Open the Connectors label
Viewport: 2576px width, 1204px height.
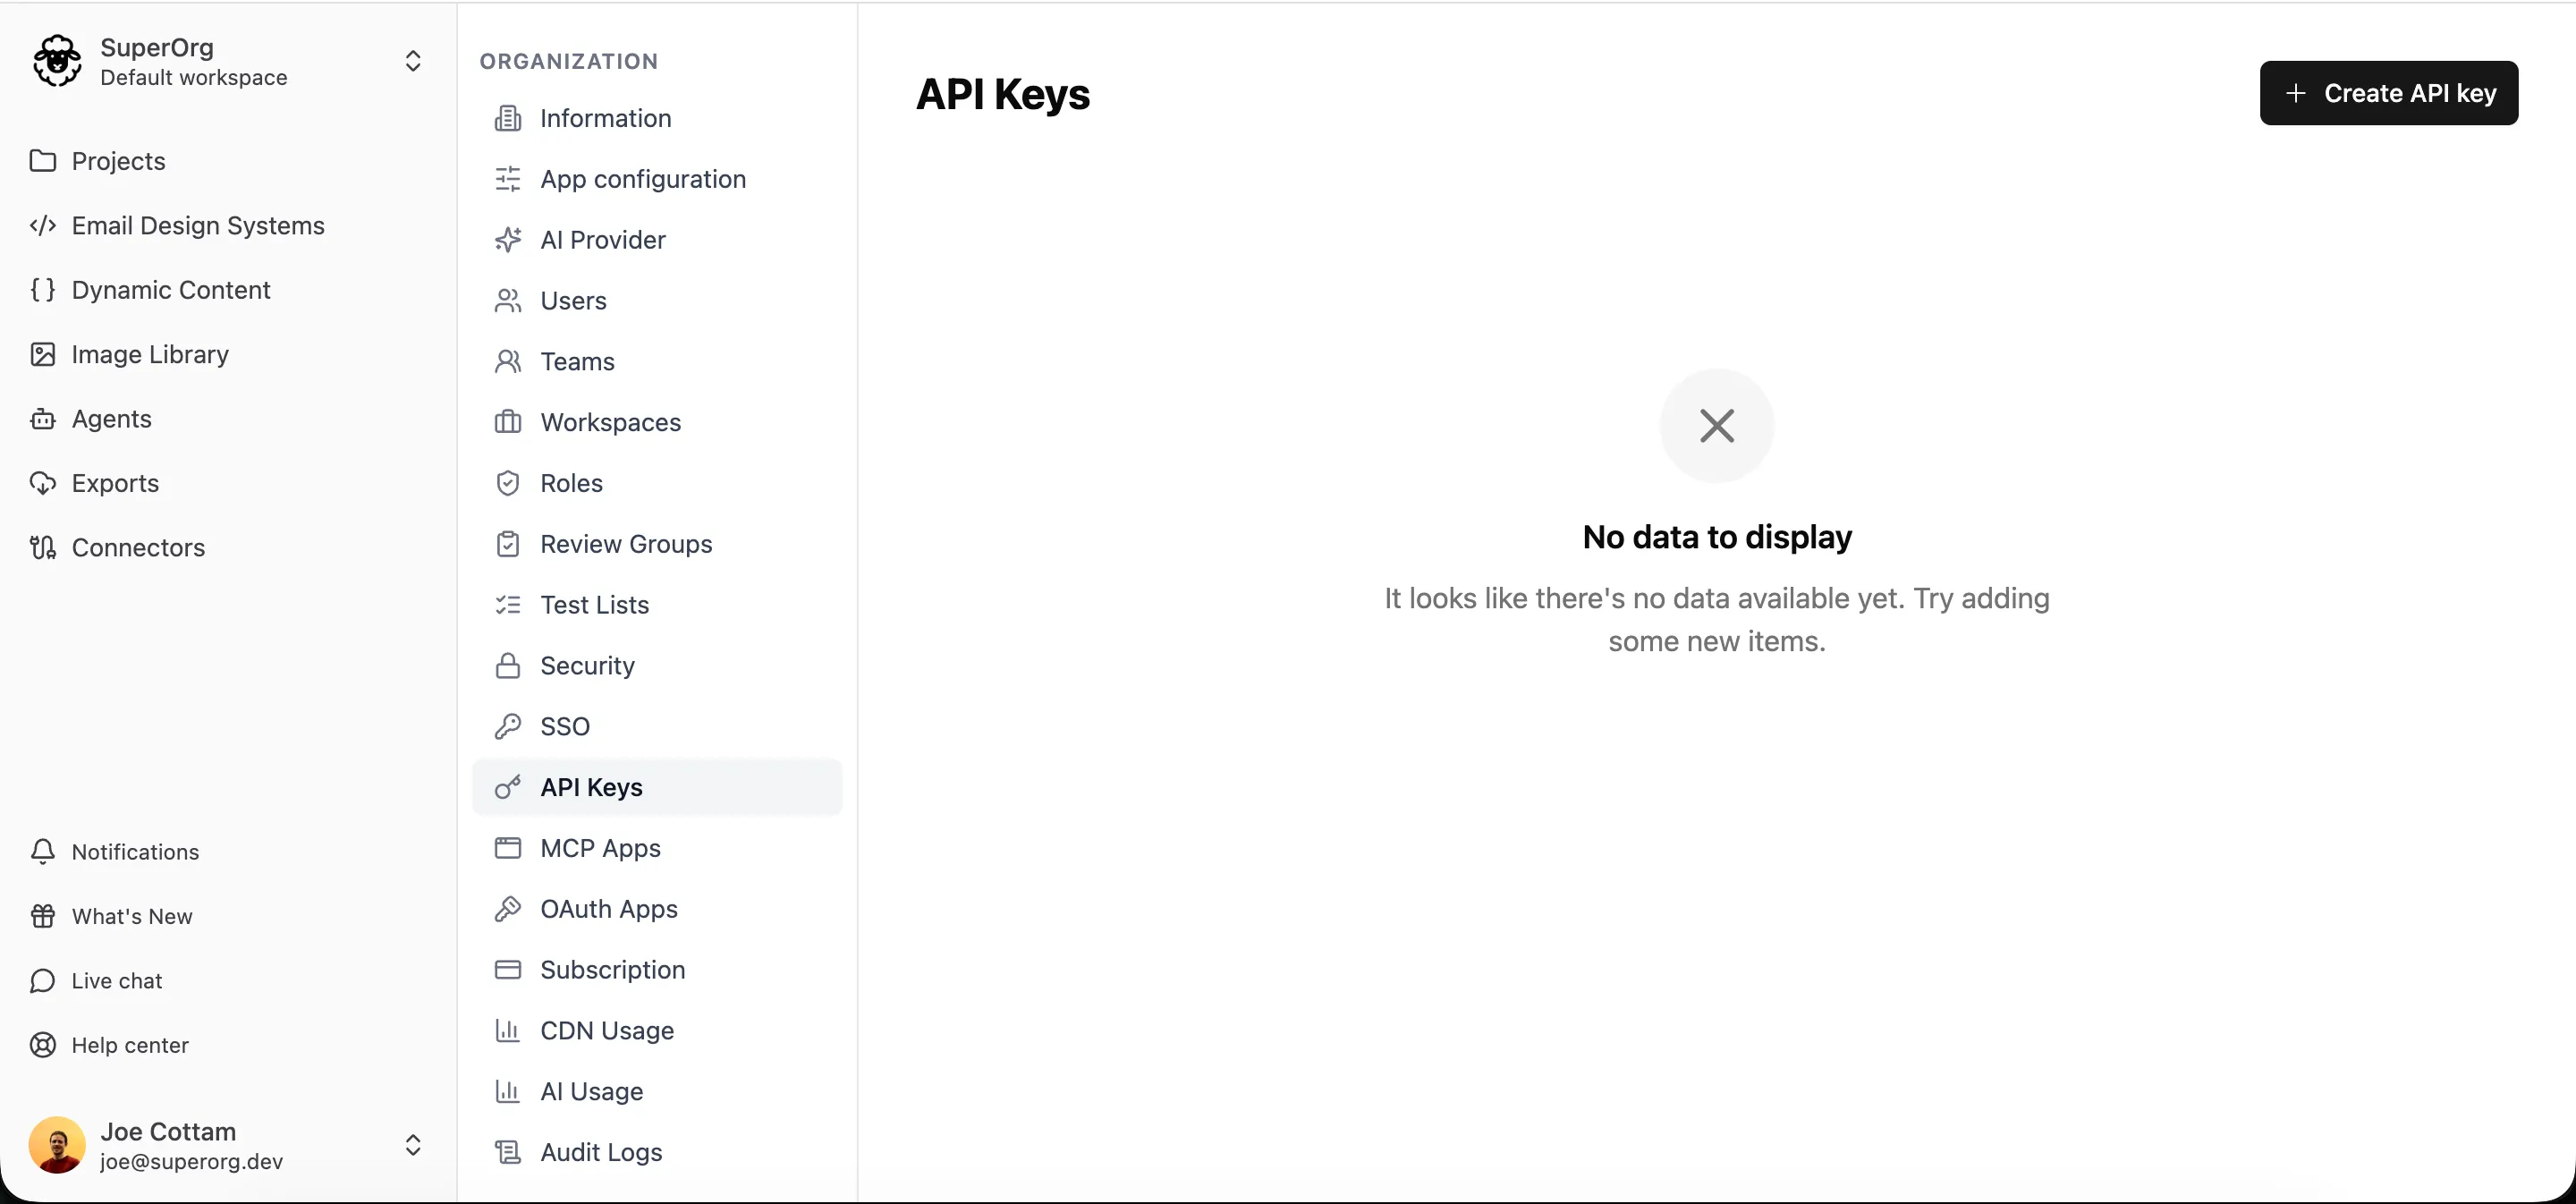click(x=138, y=548)
